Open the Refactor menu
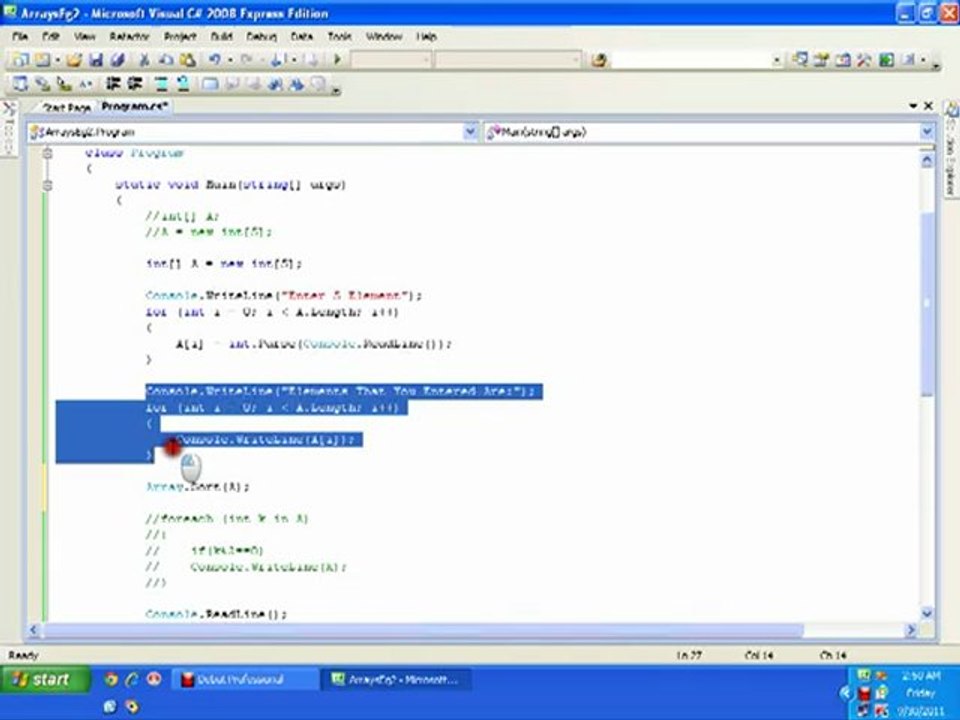Screen dimensions: 960x720 (x=129, y=37)
